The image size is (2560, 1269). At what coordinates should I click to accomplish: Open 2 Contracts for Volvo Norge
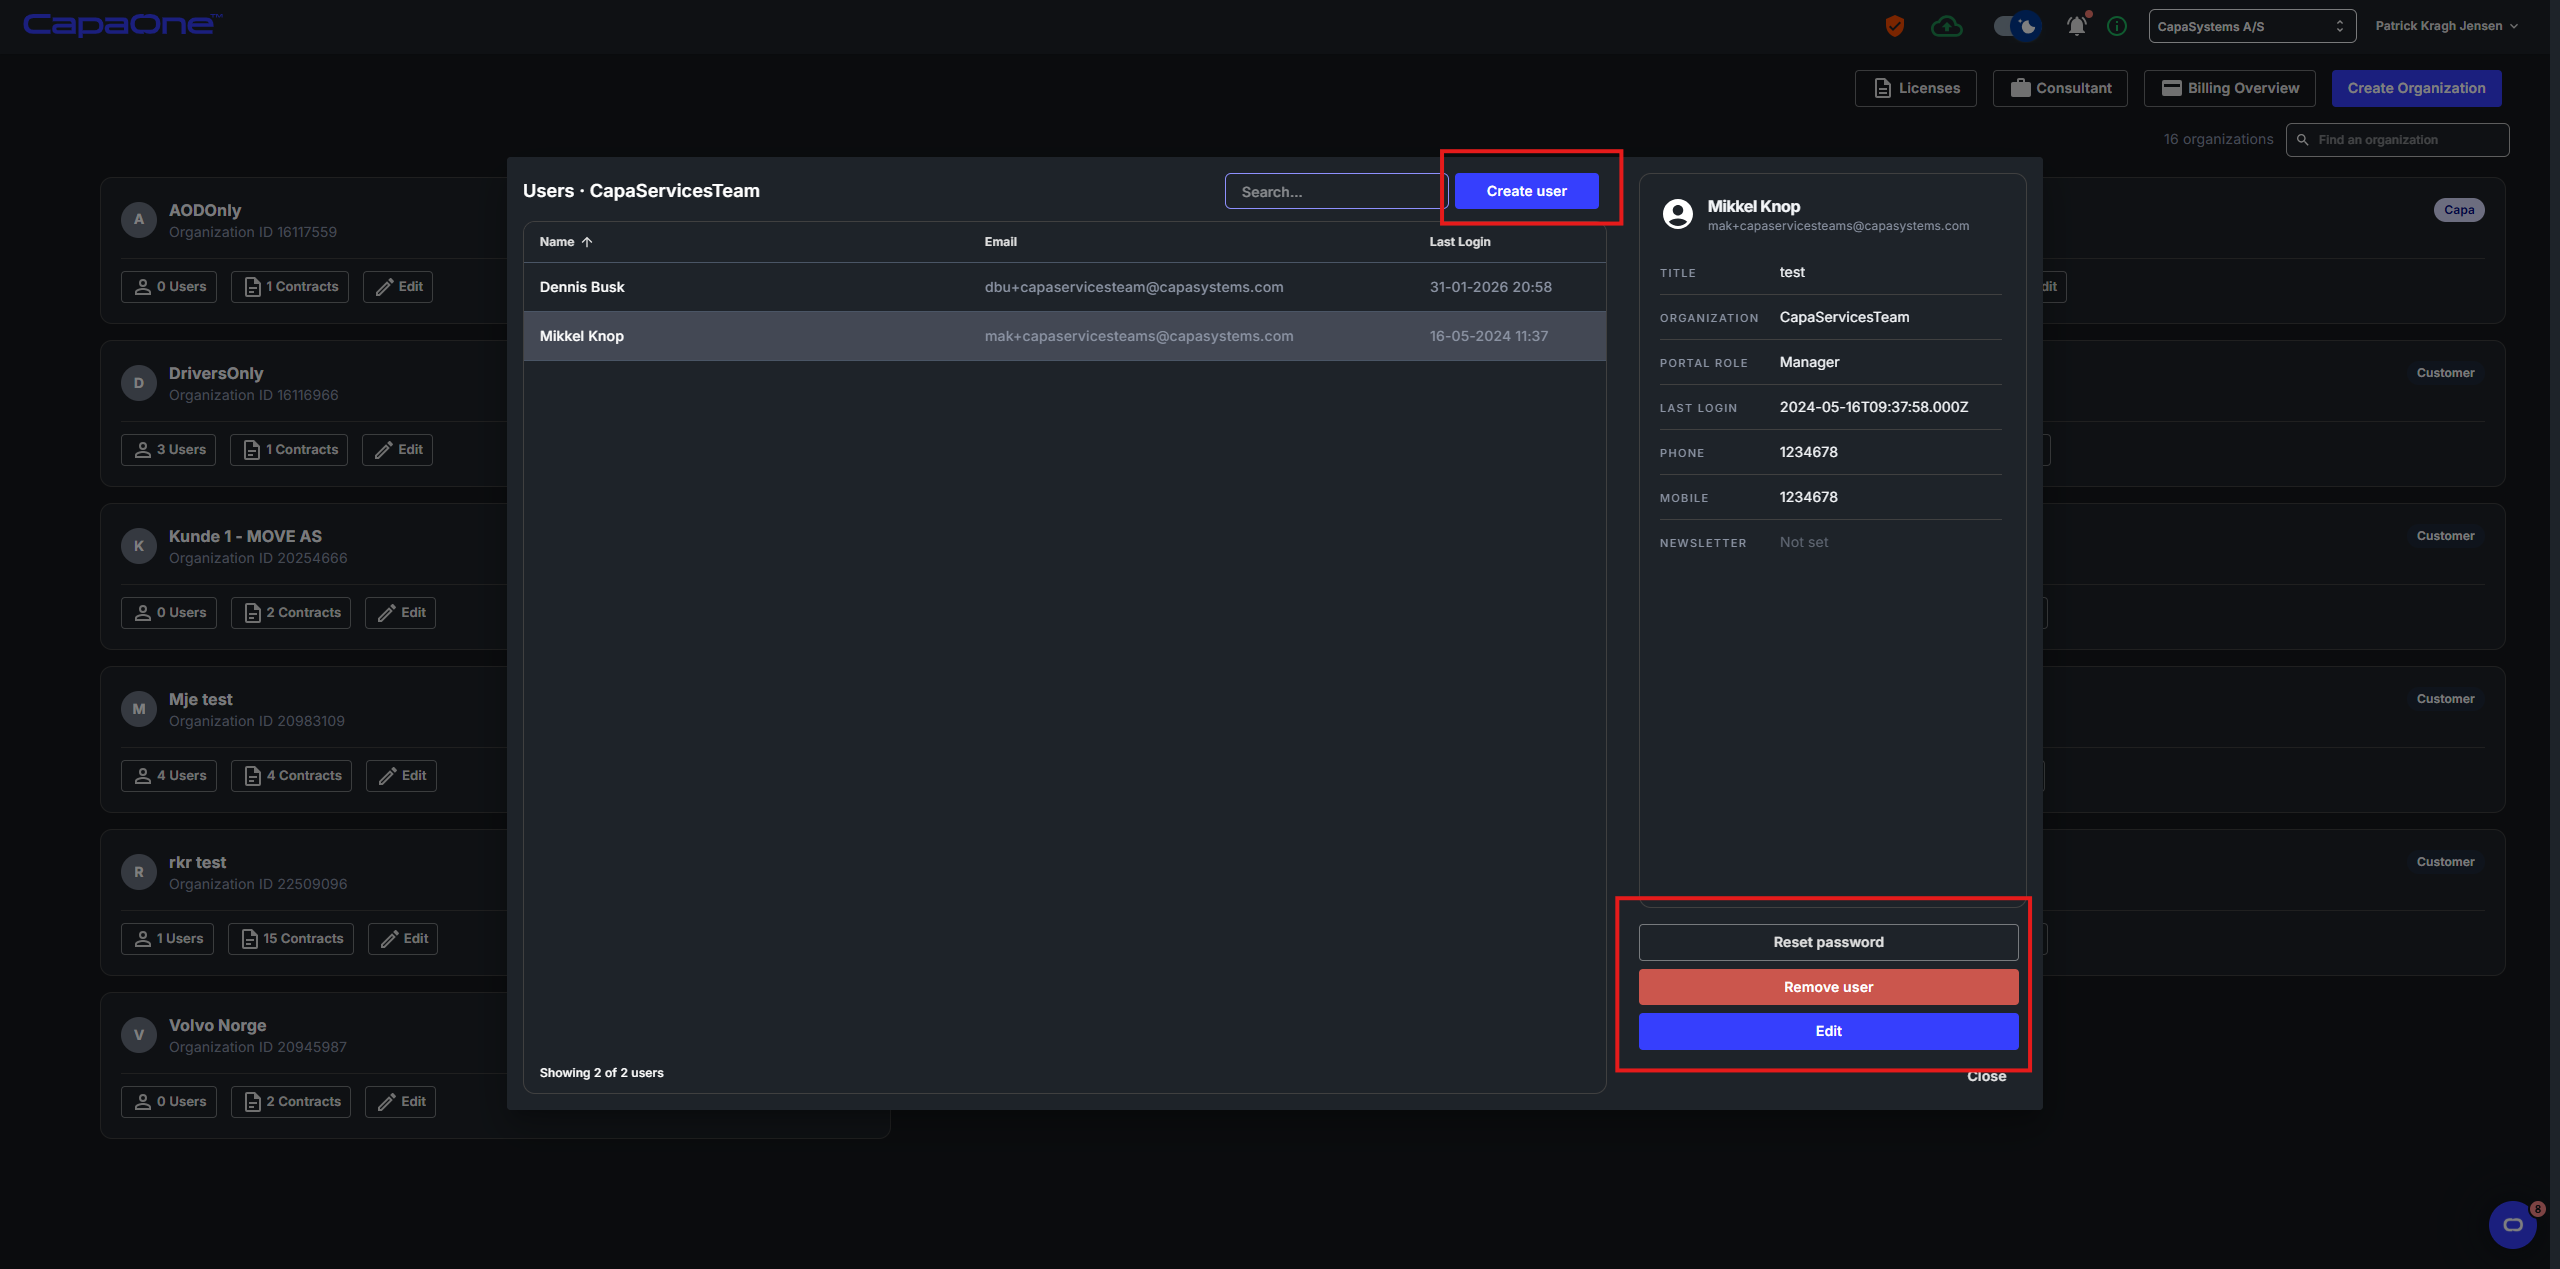(291, 1102)
